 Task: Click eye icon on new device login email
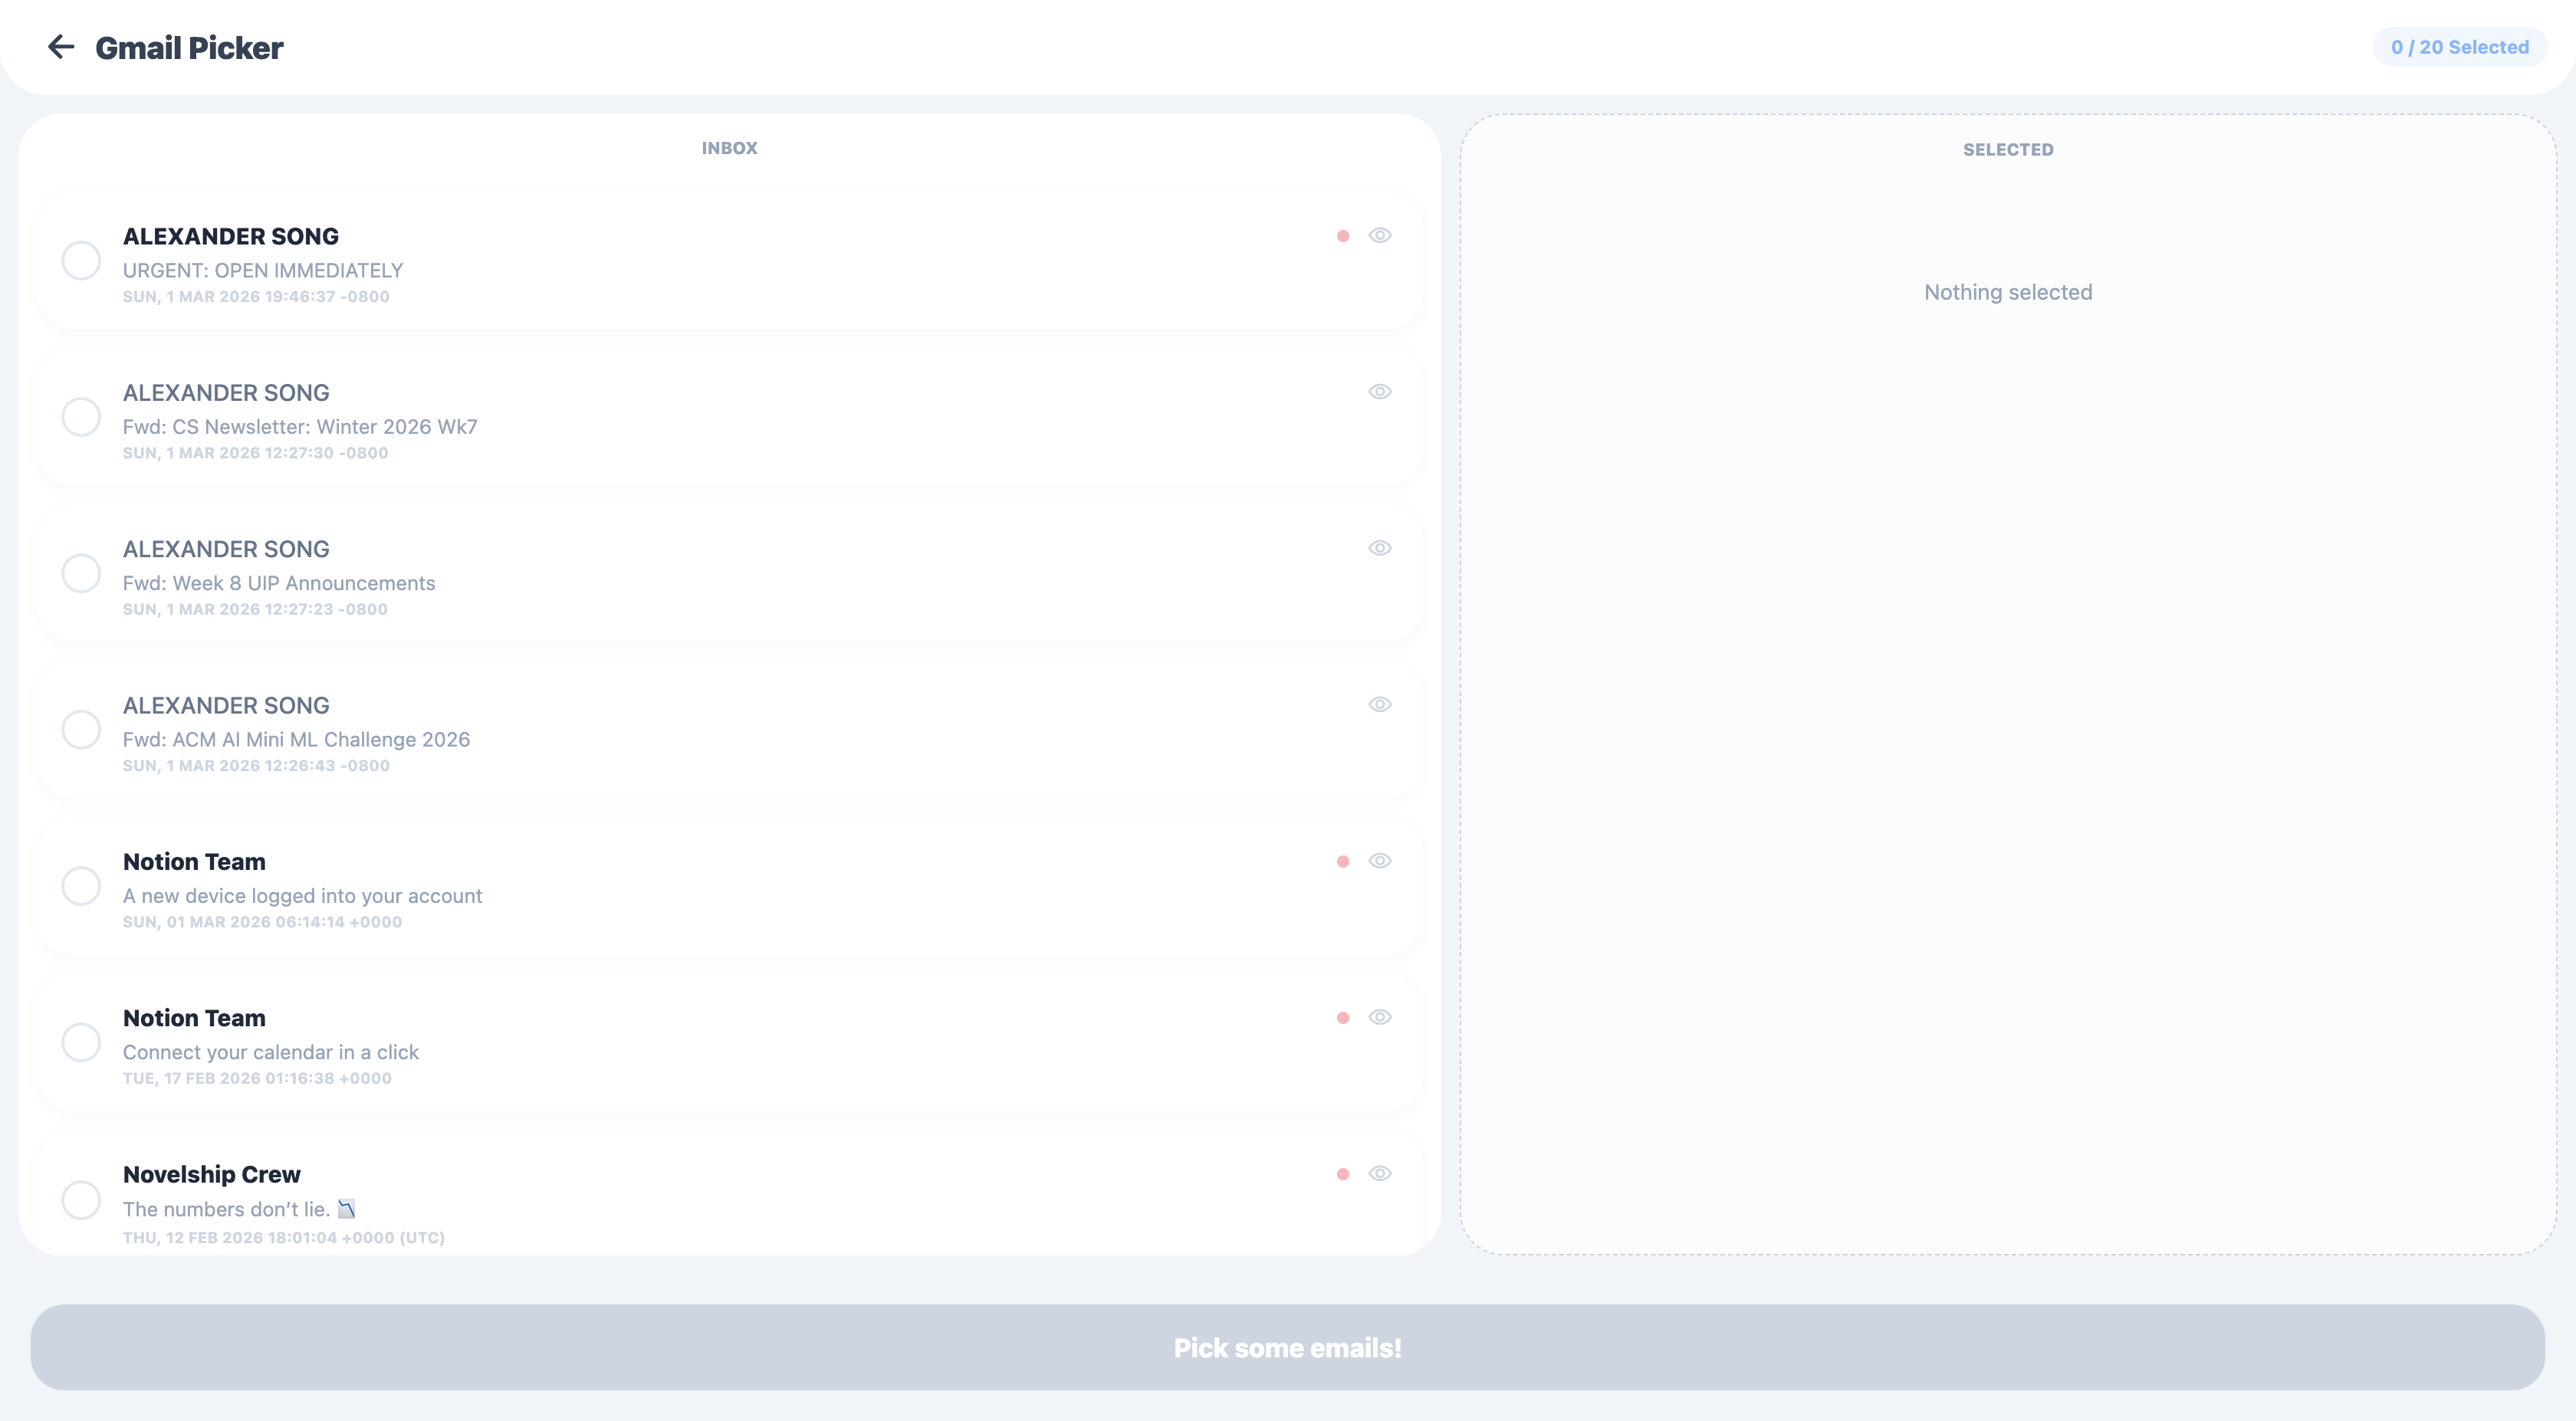pos(1379,861)
